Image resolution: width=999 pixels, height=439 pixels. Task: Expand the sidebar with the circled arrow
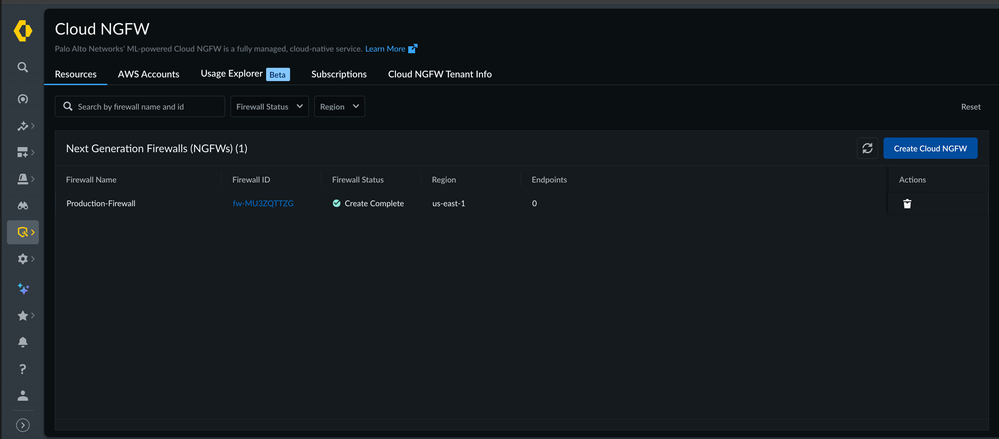[x=22, y=425]
